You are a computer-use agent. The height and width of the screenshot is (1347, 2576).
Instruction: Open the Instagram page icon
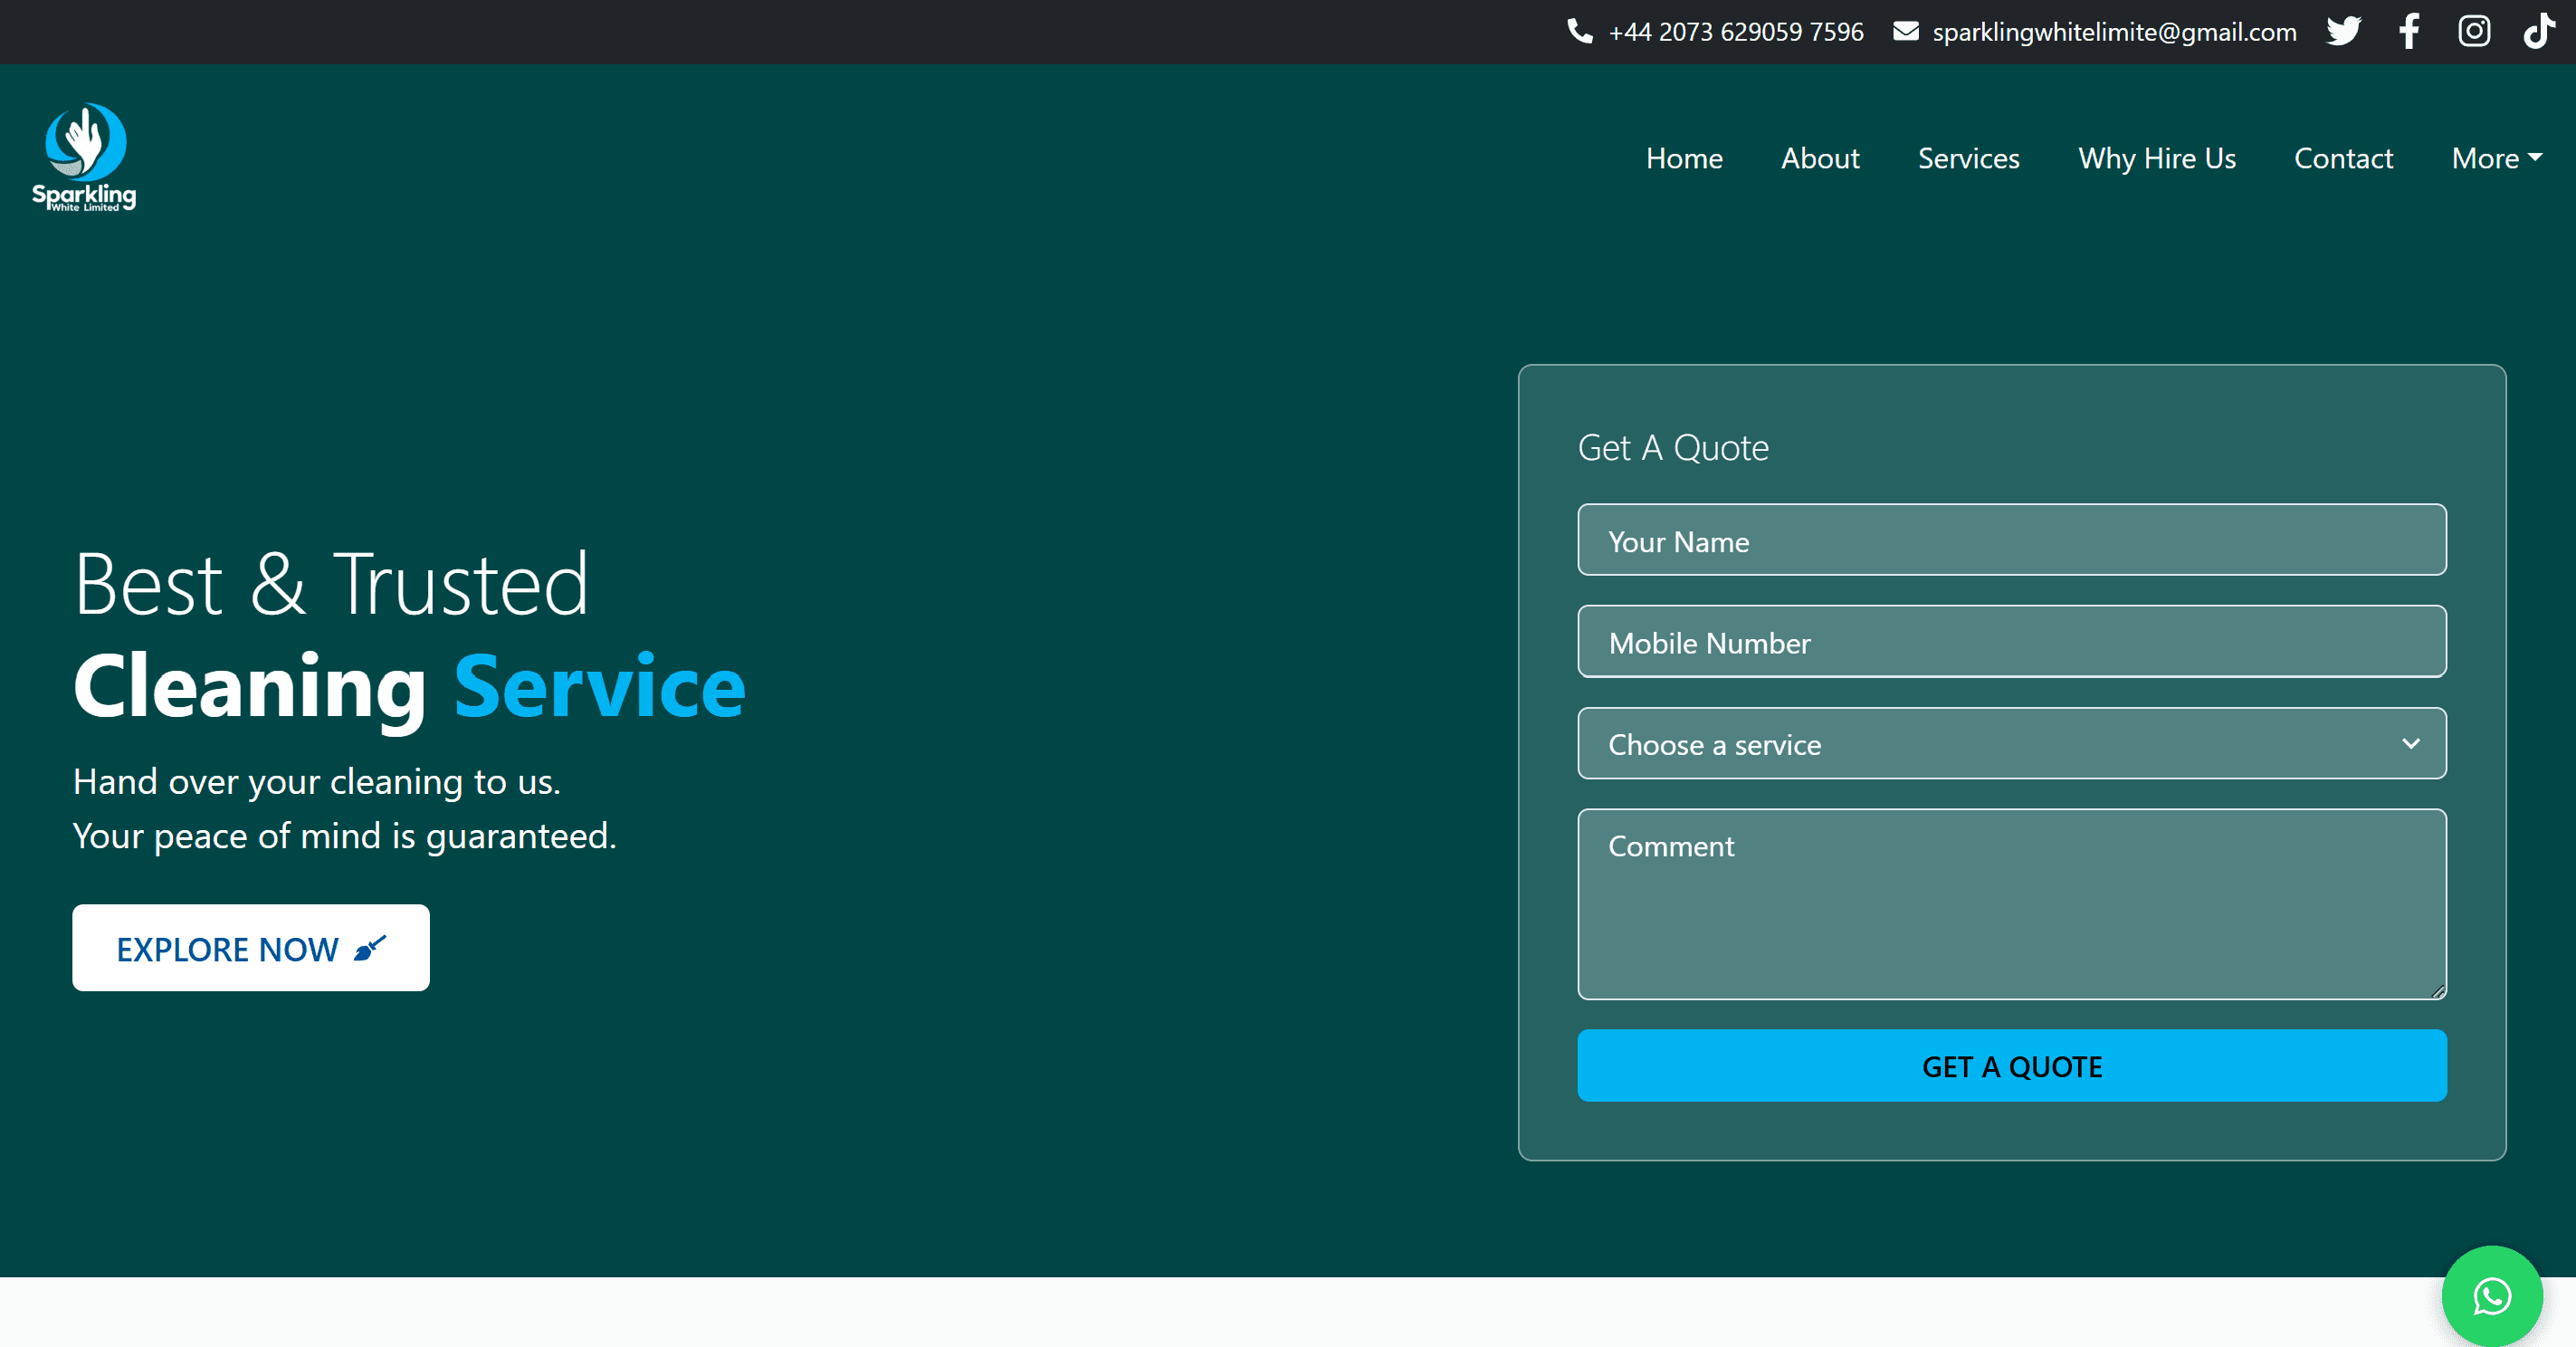pyautogui.click(x=2473, y=31)
